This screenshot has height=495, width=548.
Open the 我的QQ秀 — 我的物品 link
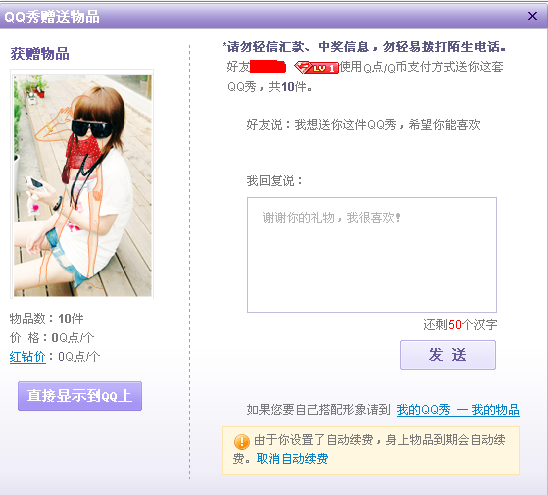(x=458, y=410)
